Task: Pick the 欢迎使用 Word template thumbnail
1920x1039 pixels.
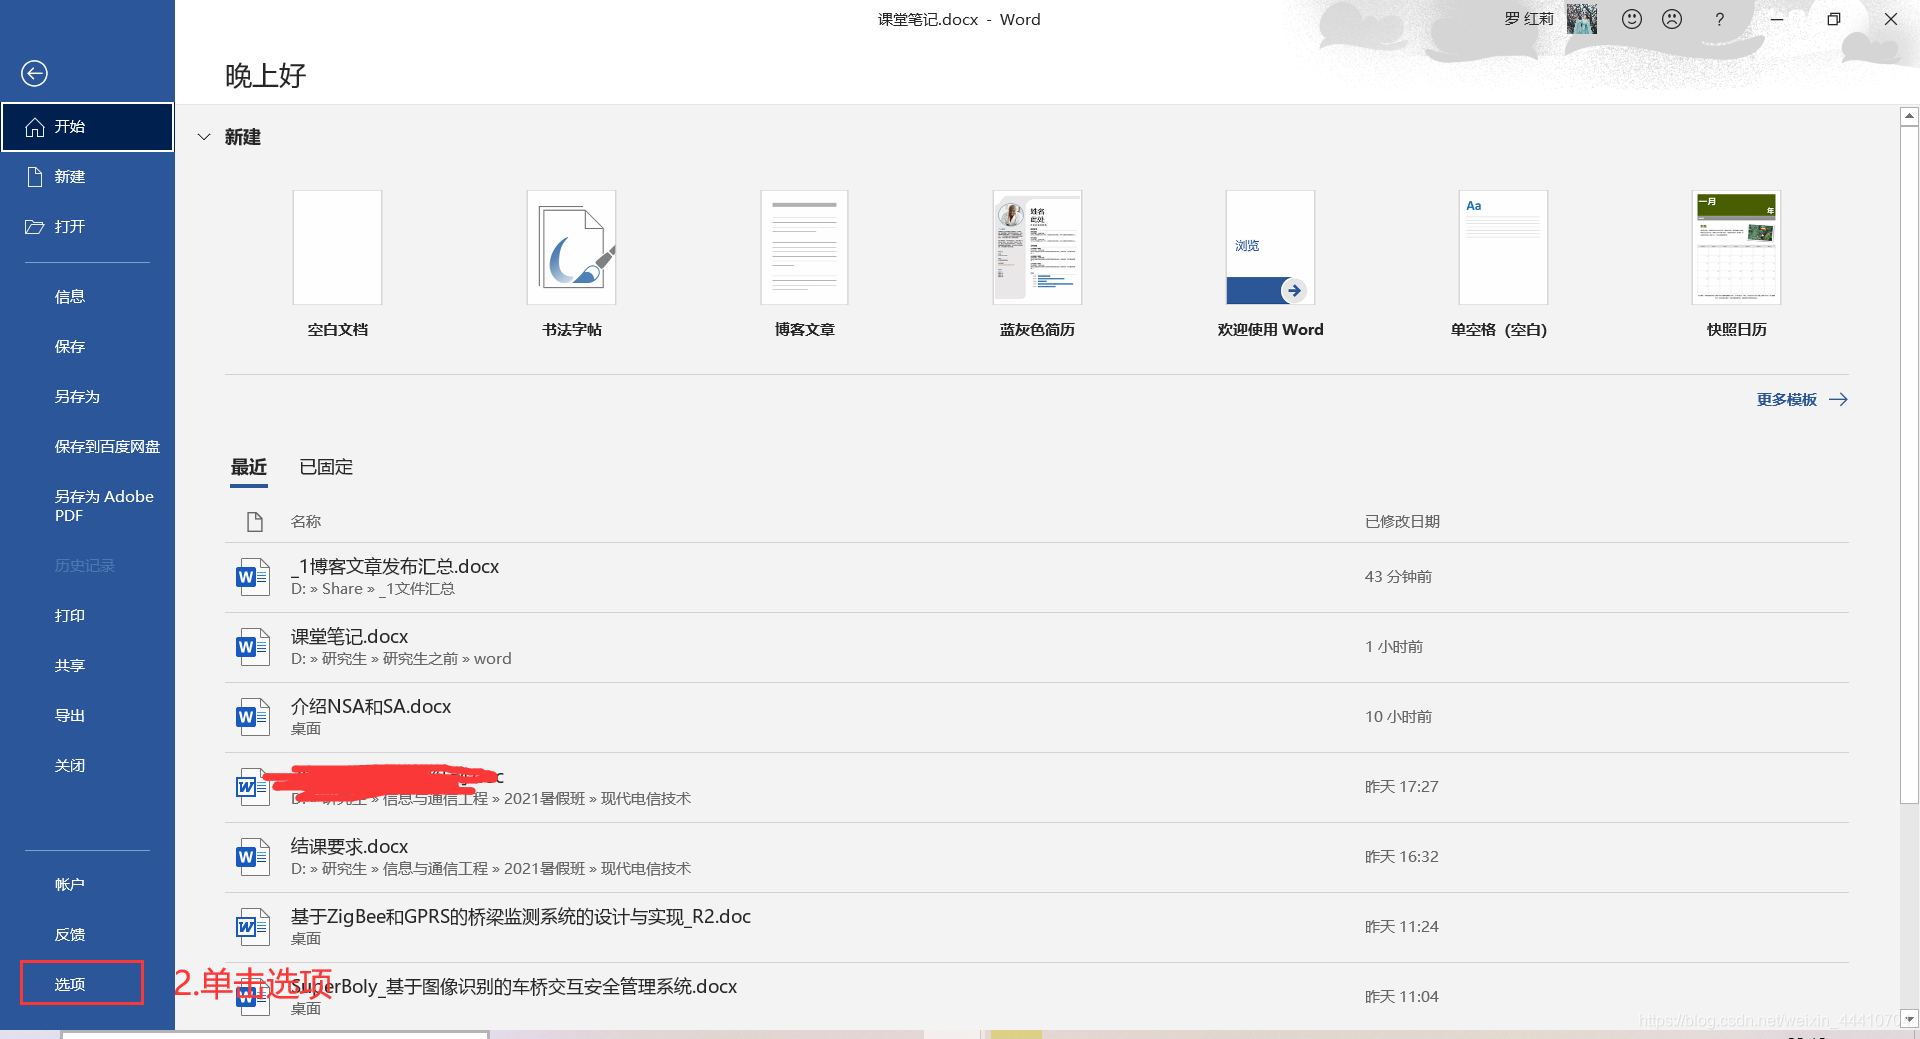Action: pyautogui.click(x=1270, y=247)
